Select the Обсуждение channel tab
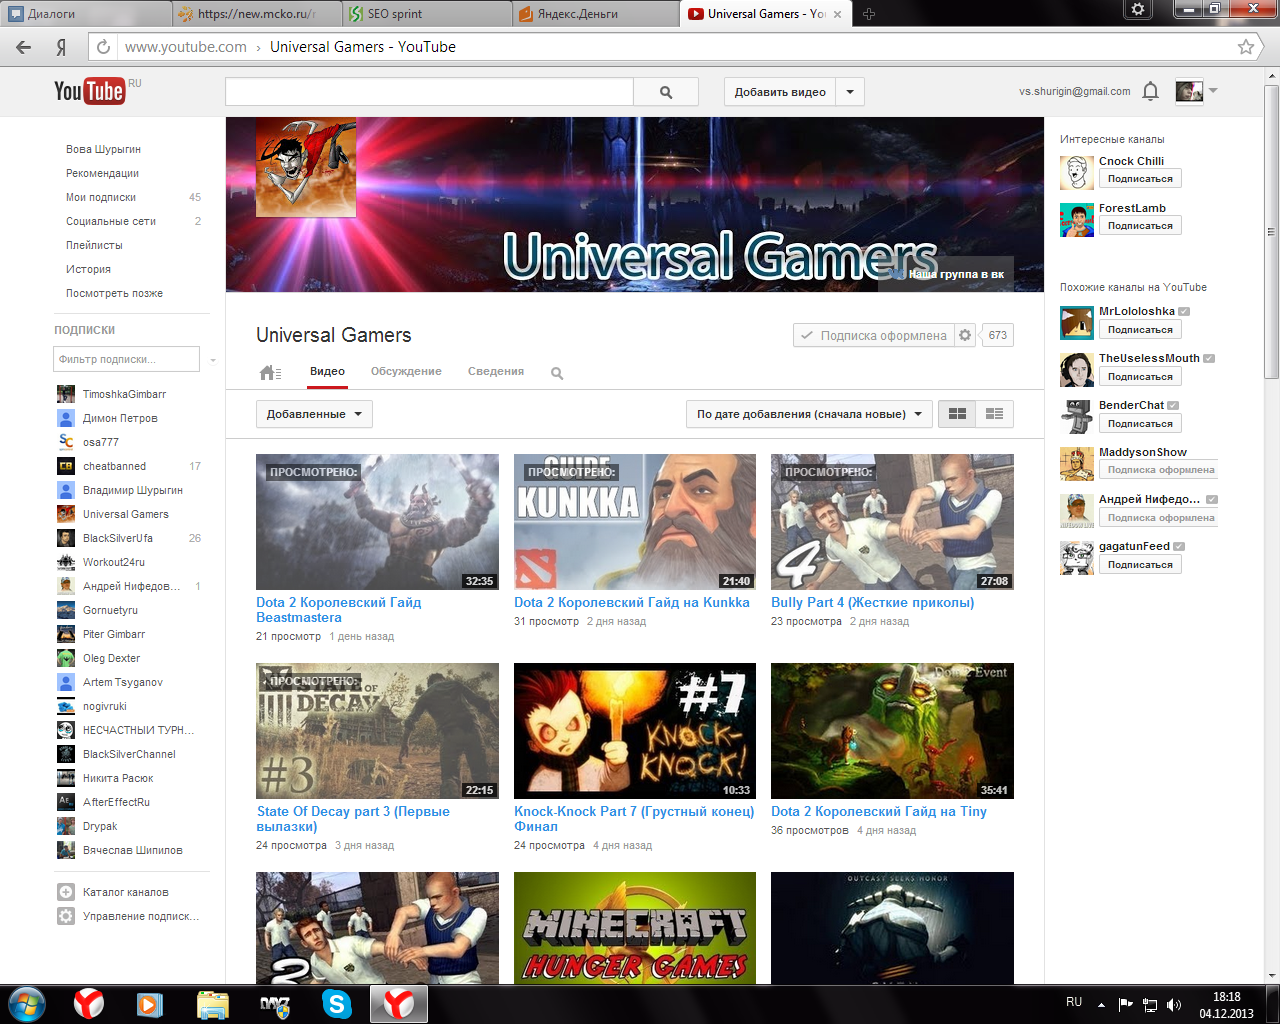The width and height of the screenshot is (1282, 1024). [x=406, y=372]
